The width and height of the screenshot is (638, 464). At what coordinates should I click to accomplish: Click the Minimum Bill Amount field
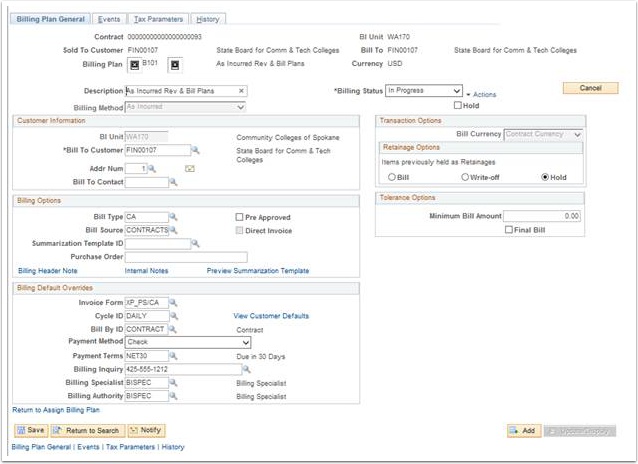coord(542,216)
